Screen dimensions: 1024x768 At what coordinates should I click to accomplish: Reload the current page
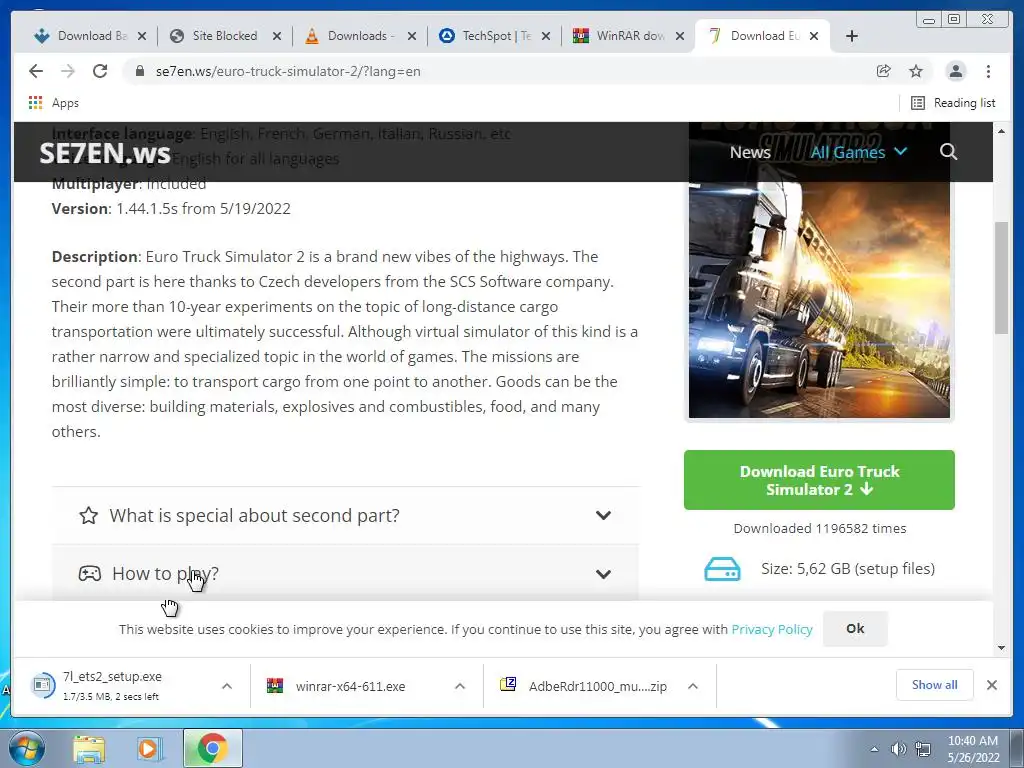100,71
